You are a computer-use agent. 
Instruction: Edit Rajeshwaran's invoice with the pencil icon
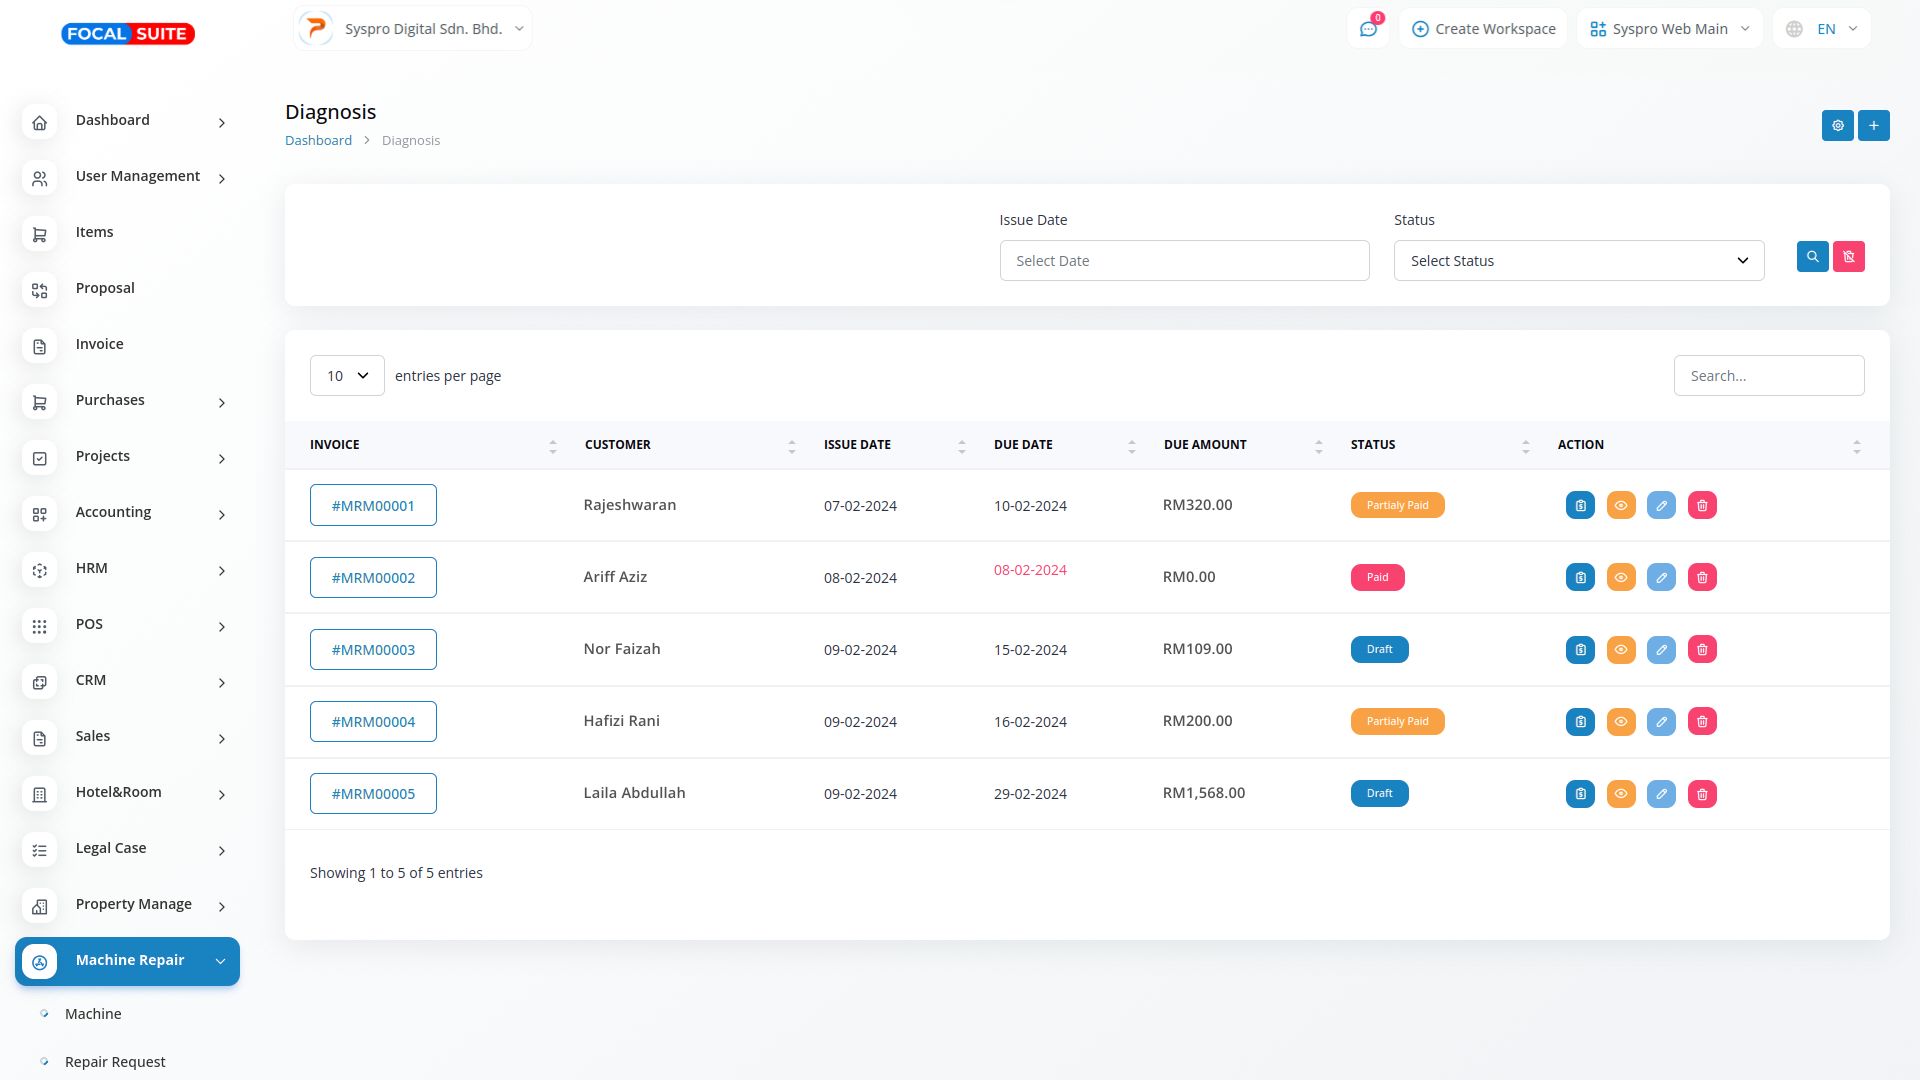pos(1661,506)
